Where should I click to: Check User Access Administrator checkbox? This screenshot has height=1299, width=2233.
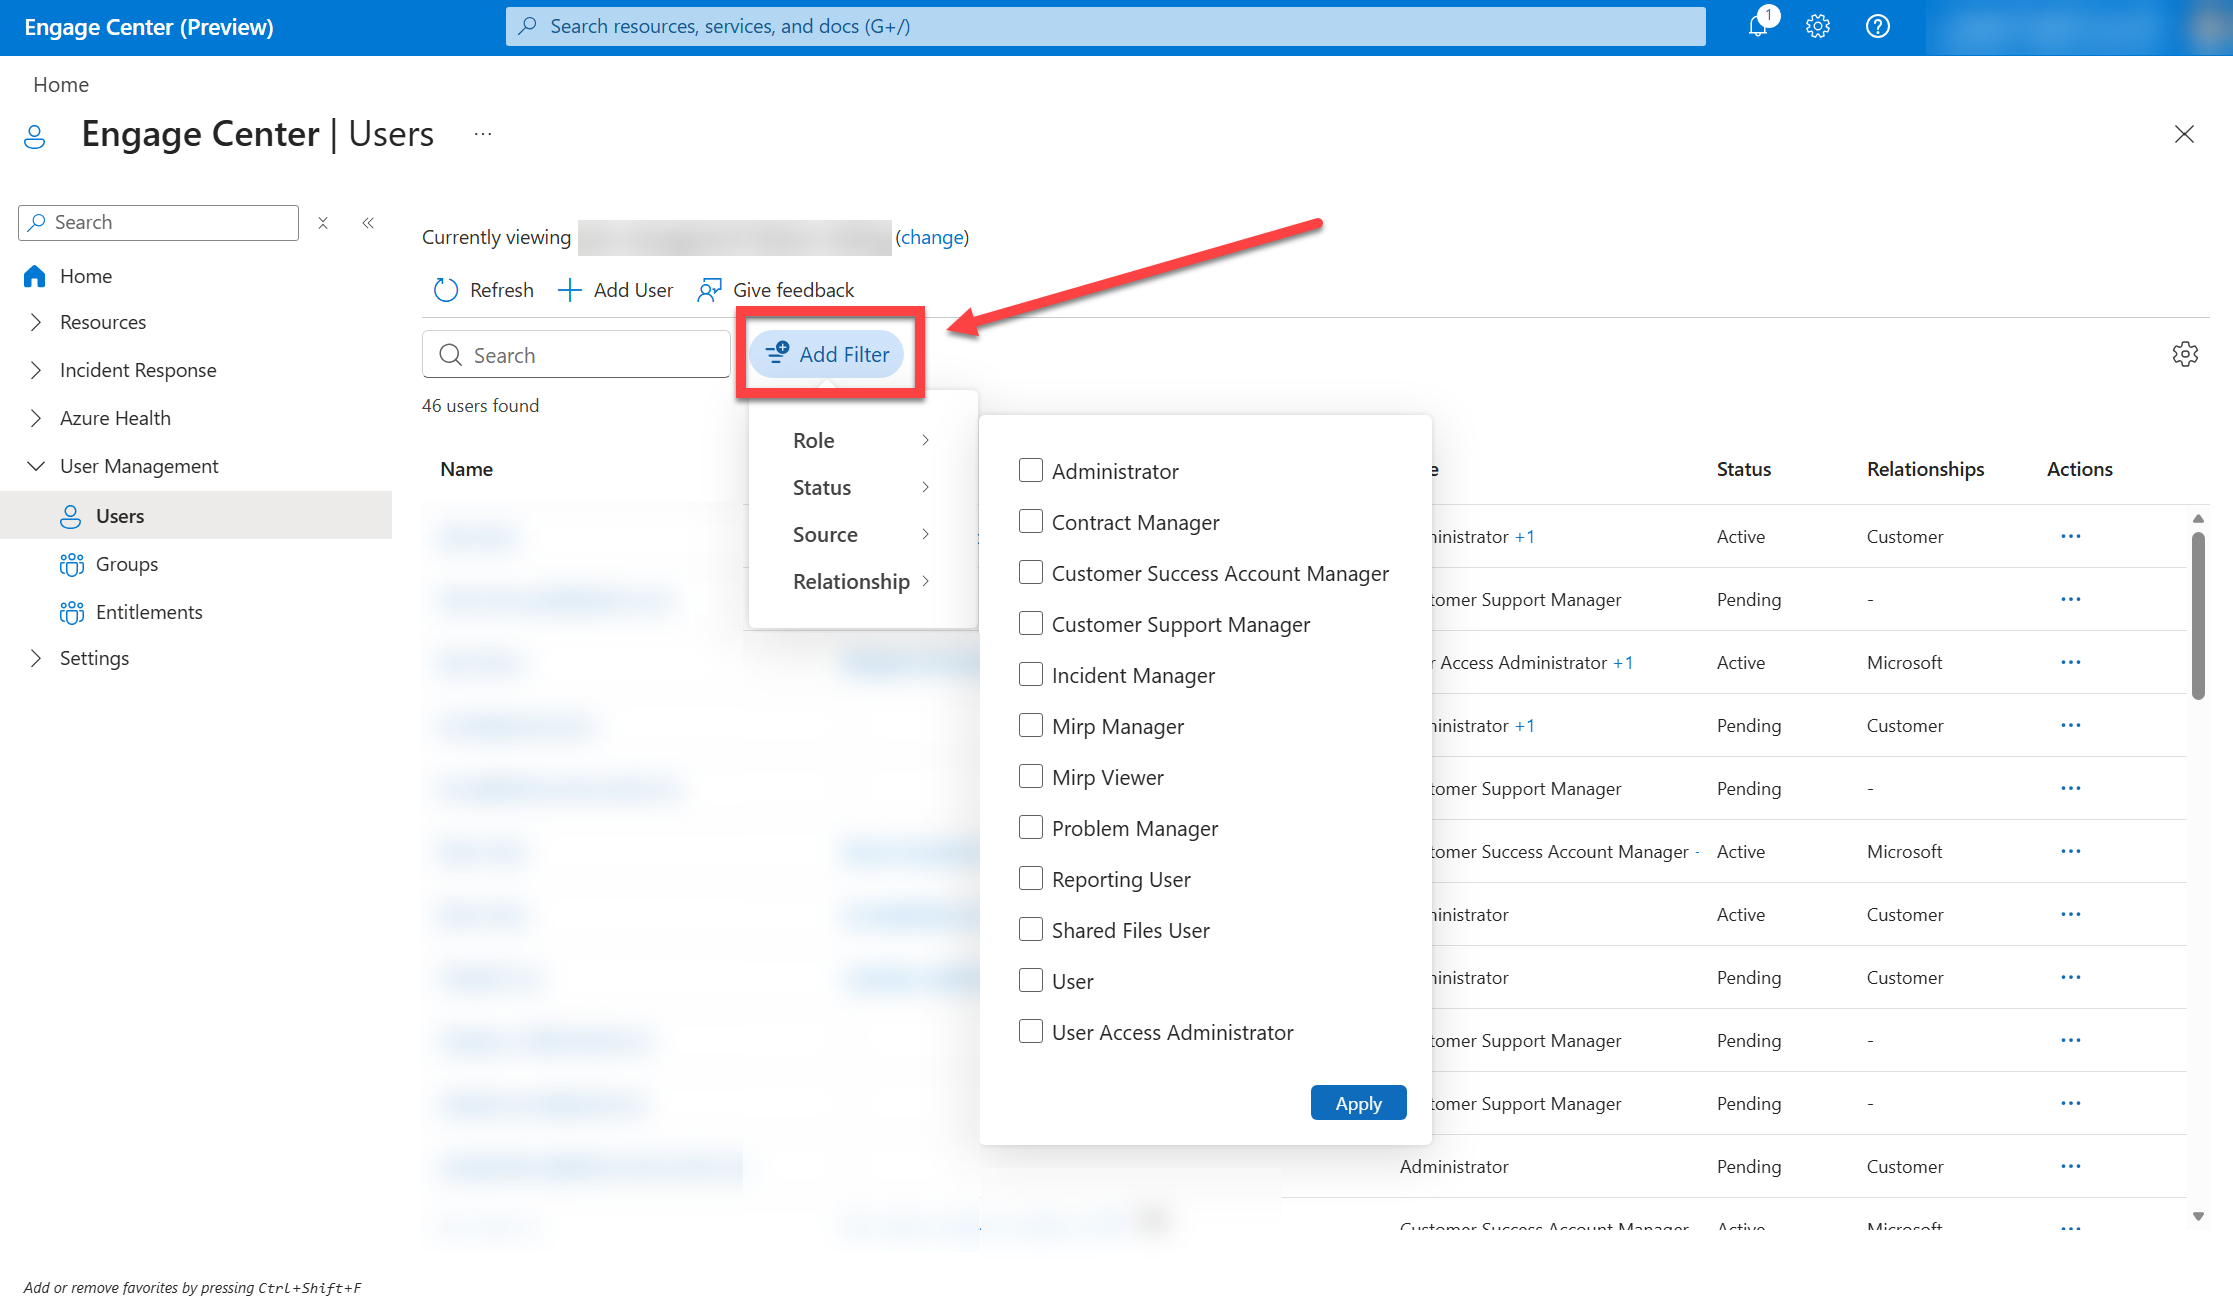(1031, 1031)
